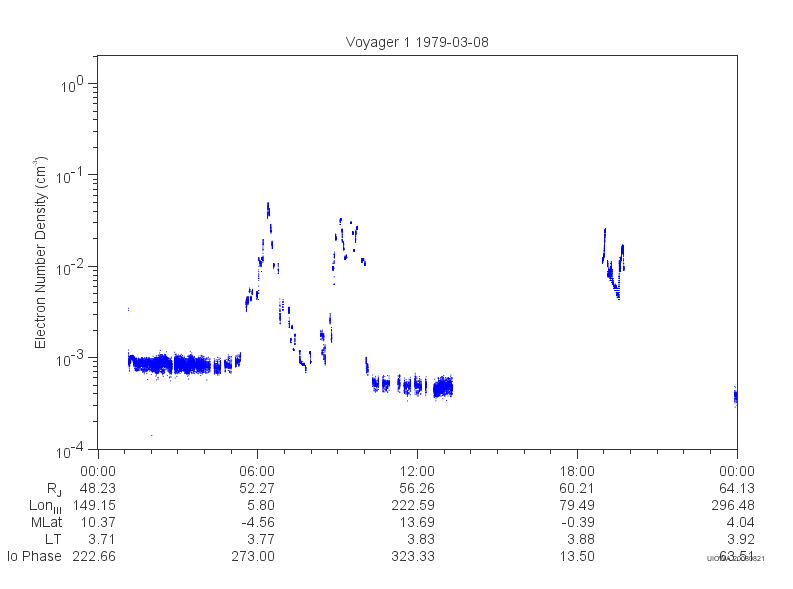Click the RJ value 56.26
The height and width of the screenshot is (589, 793).
tap(417, 488)
